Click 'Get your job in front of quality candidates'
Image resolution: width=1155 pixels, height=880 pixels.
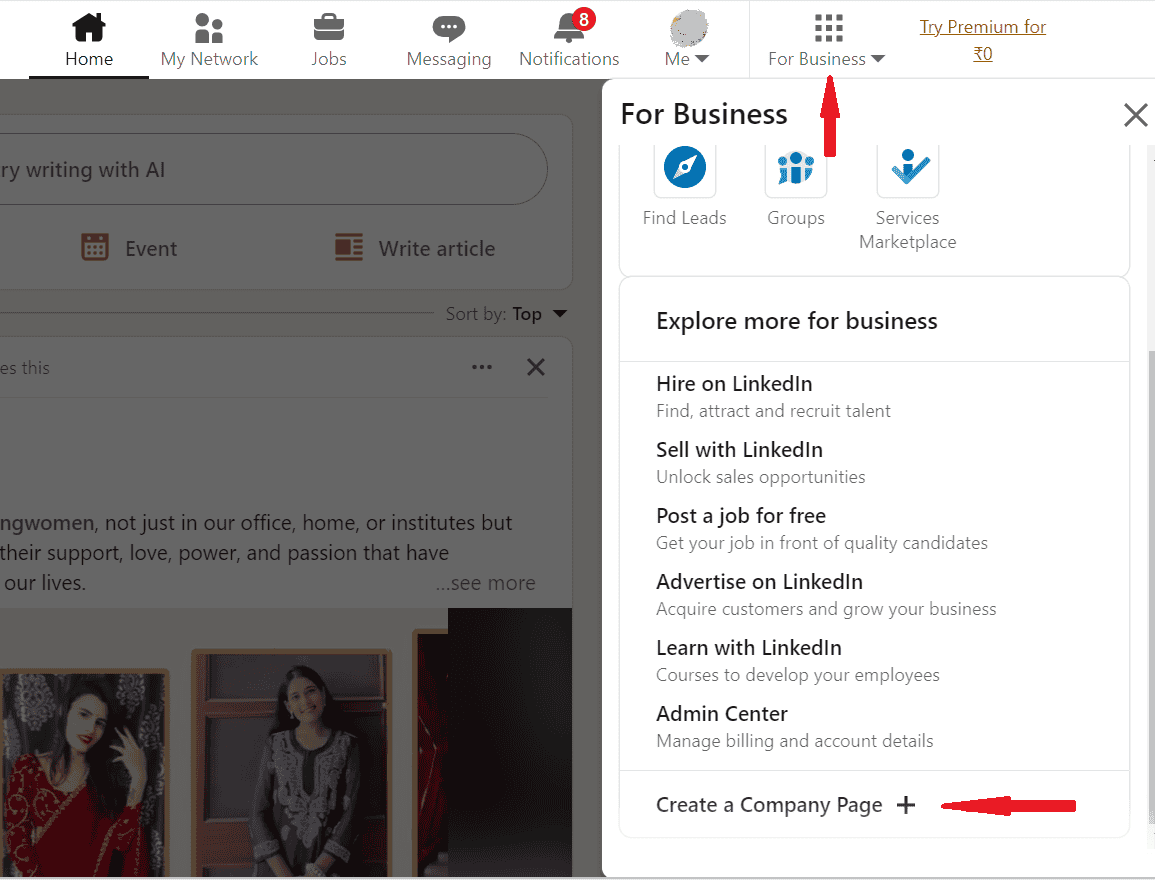tap(822, 543)
